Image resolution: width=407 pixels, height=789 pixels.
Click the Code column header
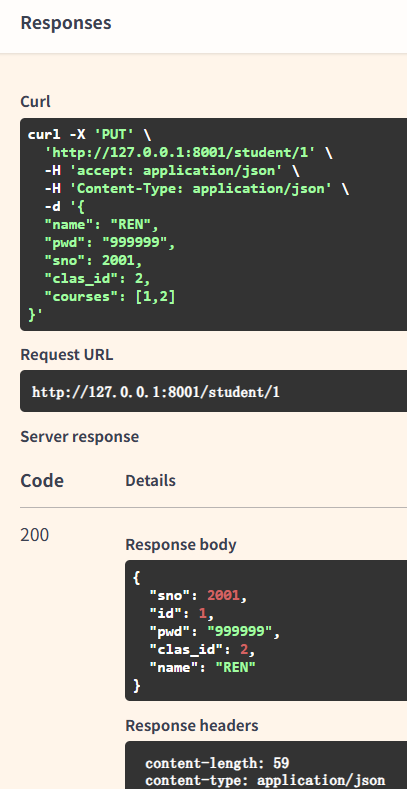[x=42, y=481]
